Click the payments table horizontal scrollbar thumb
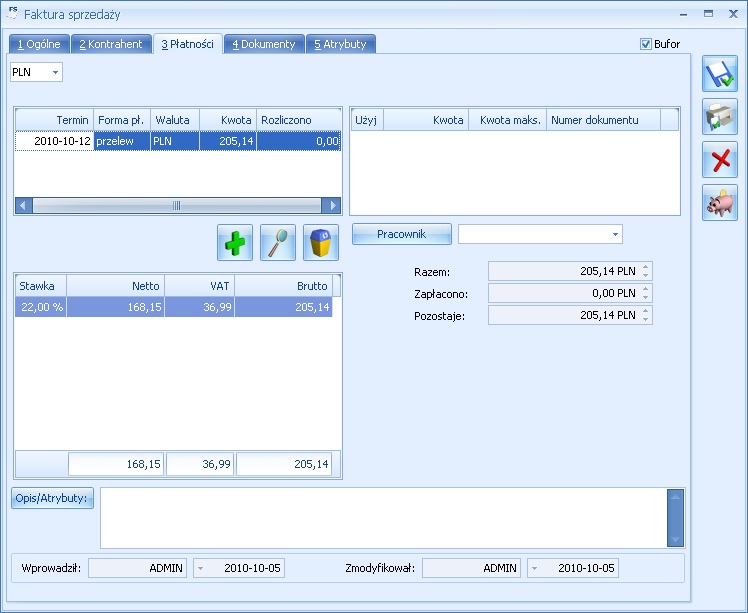 [x=177, y=206]
